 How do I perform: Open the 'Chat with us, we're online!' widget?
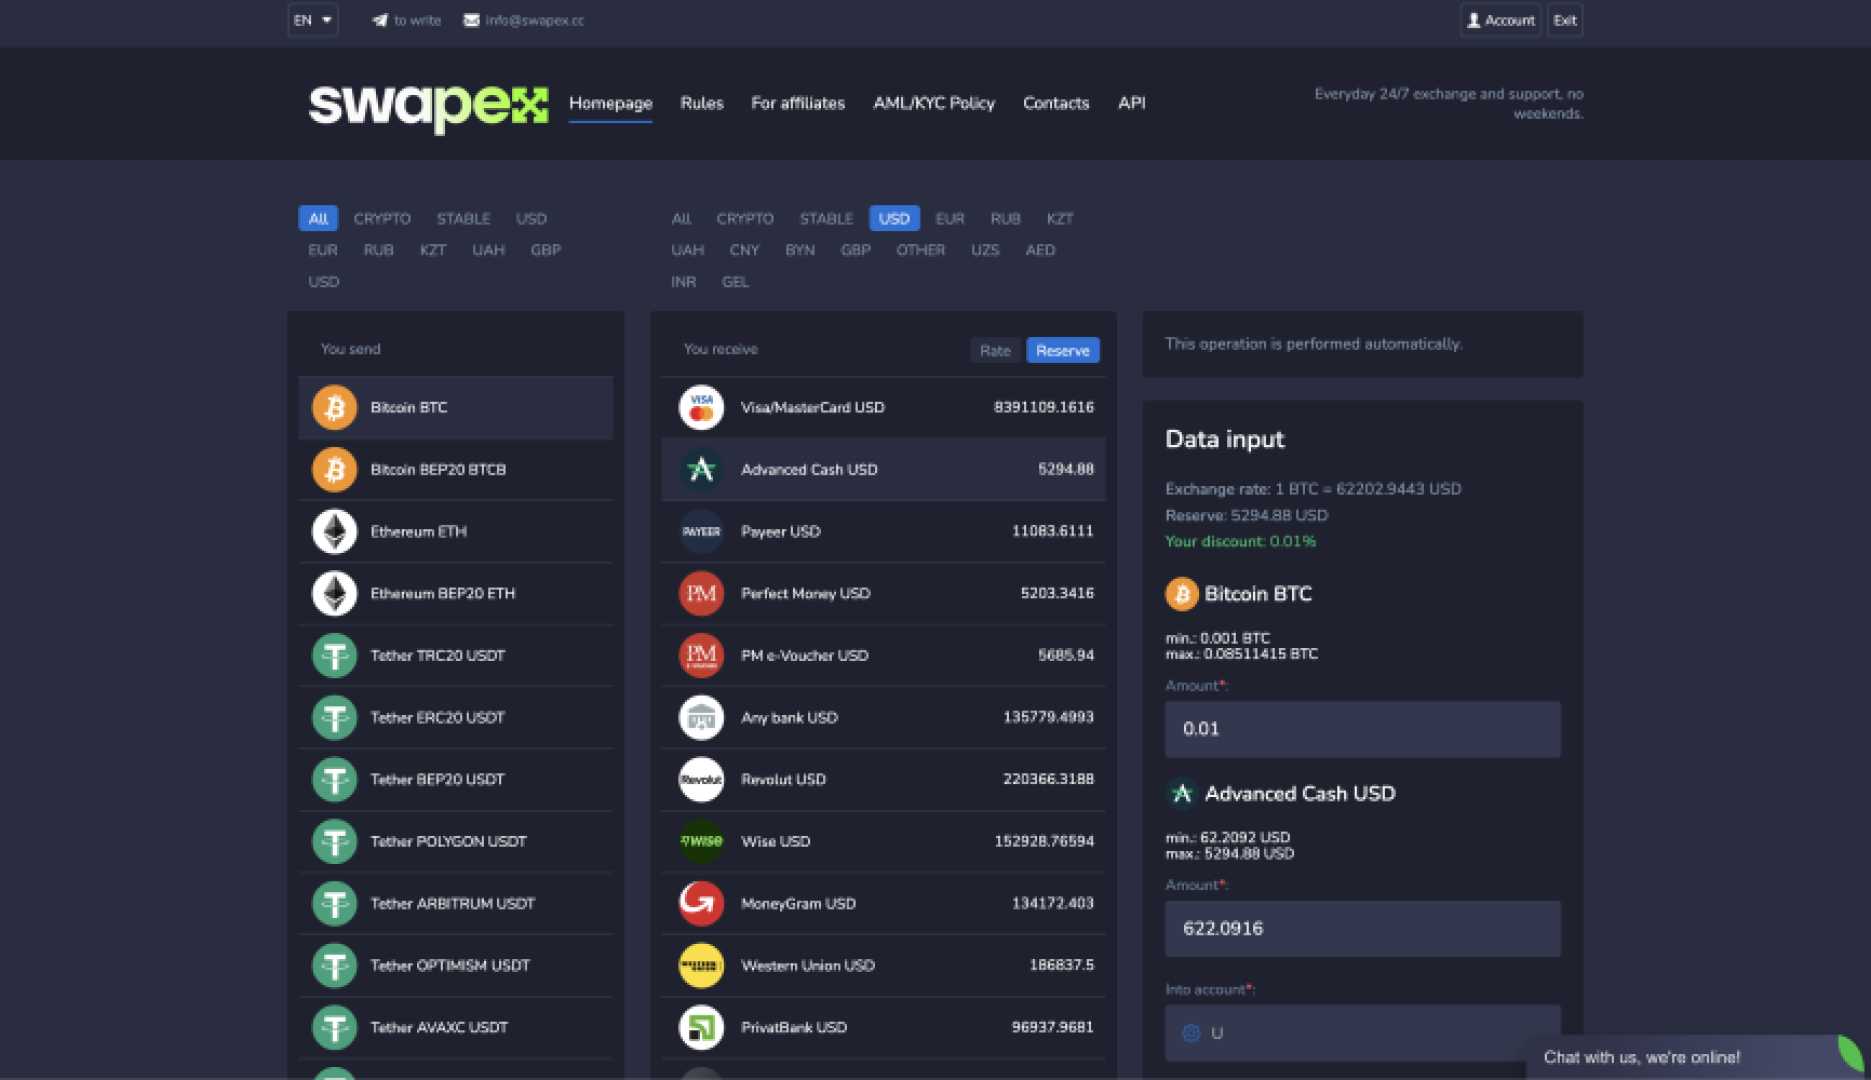(1695, 1057)
